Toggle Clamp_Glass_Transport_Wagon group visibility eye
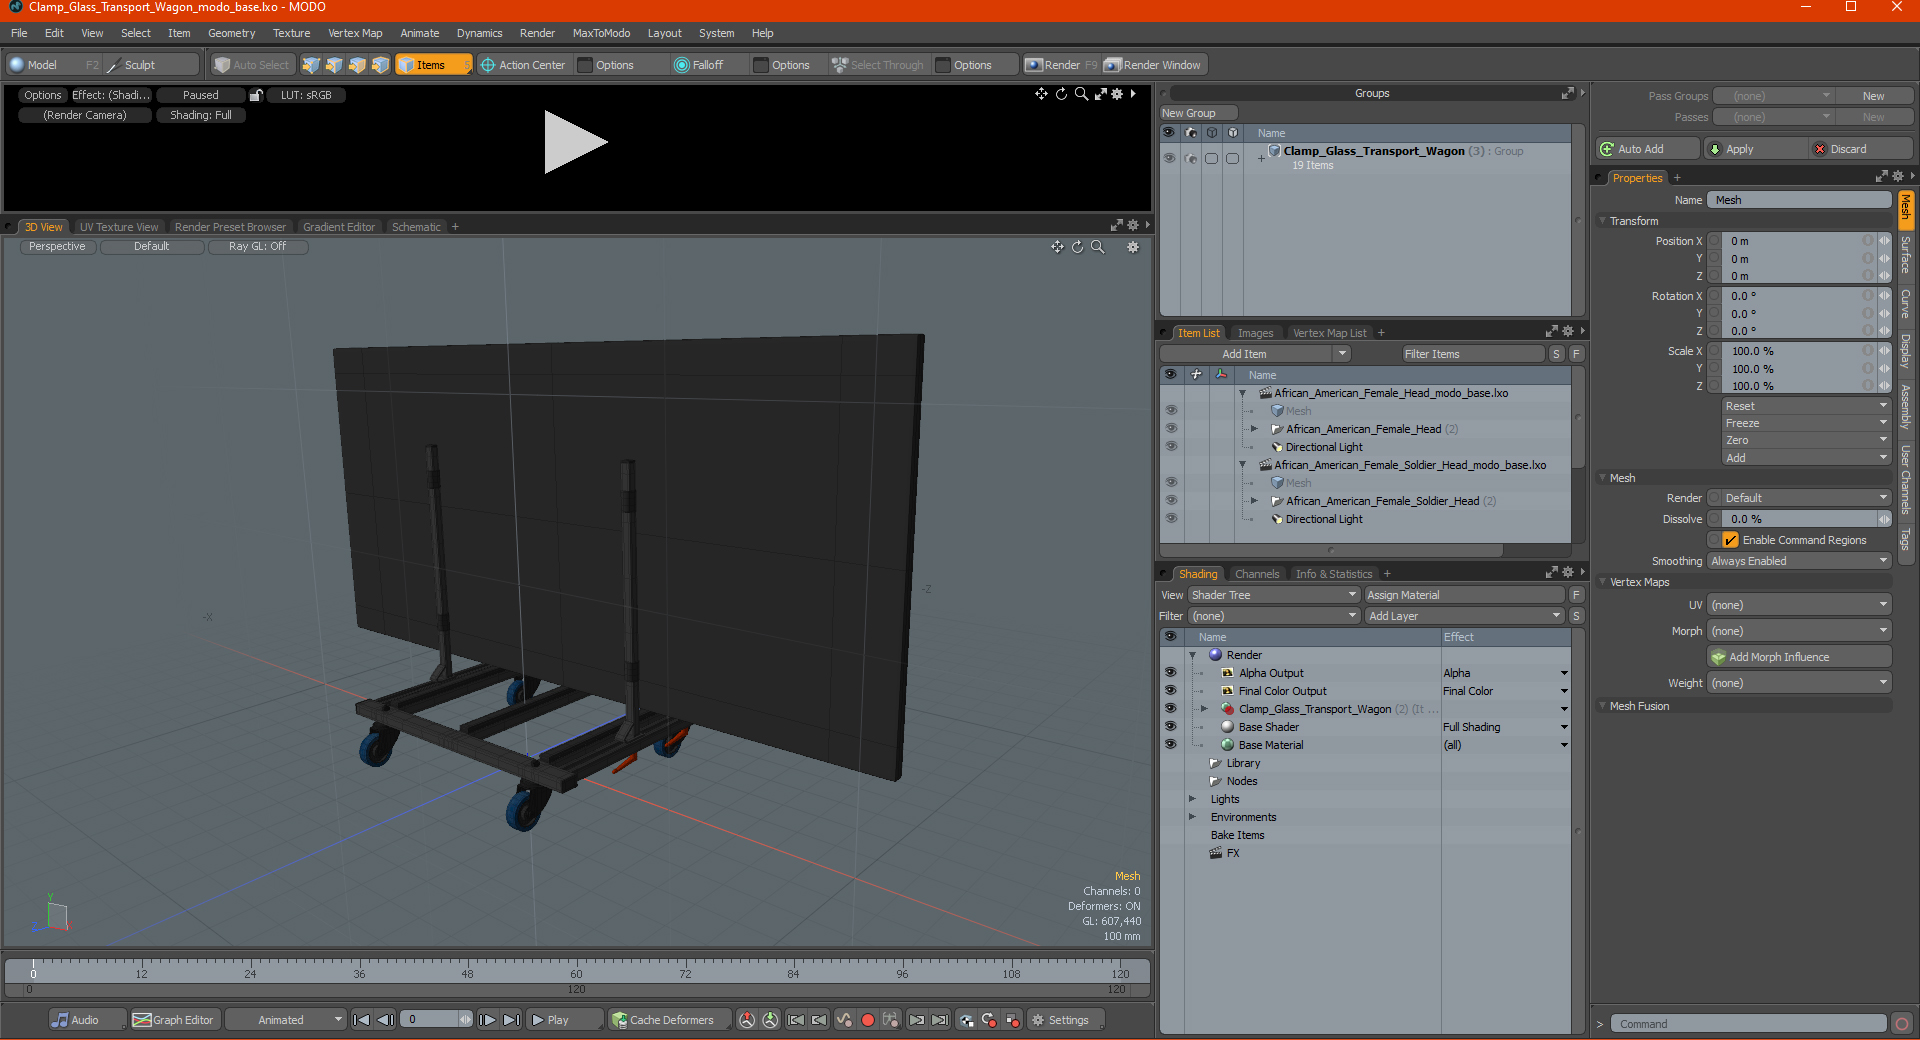The image size is (1920, 1040). 1169,158
